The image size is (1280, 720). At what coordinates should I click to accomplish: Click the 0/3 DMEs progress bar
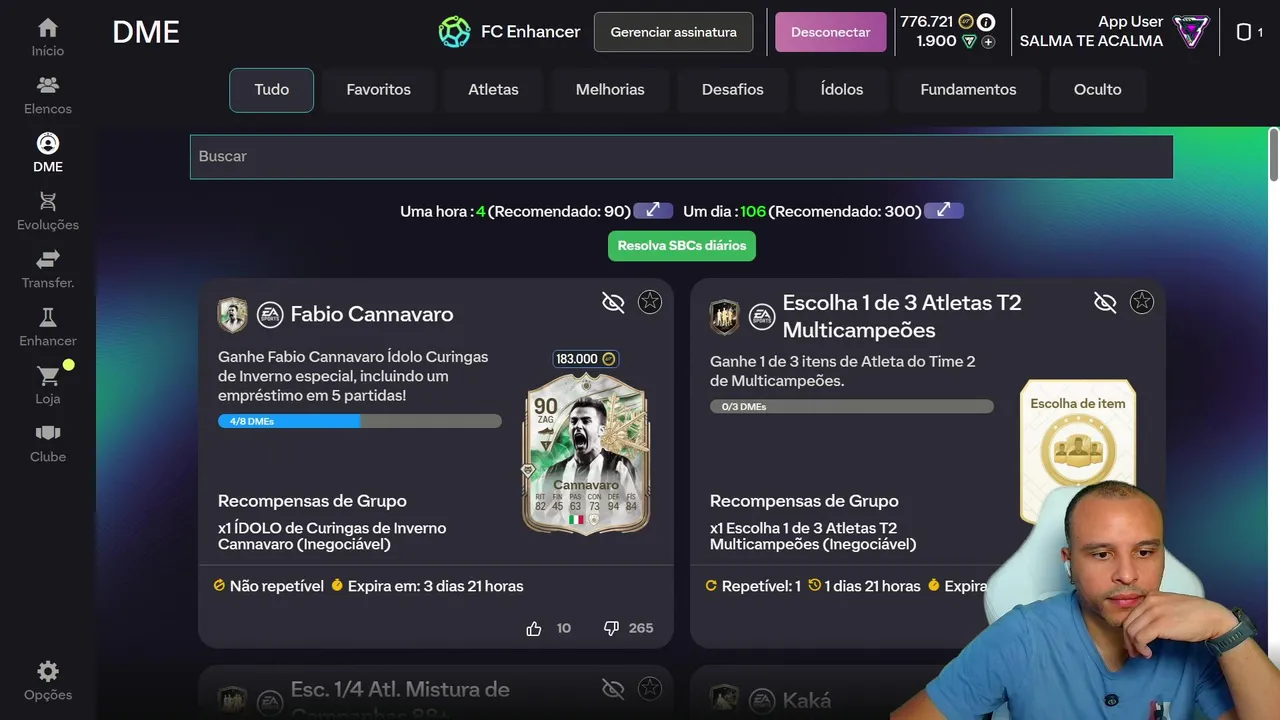tap(852, 407)
